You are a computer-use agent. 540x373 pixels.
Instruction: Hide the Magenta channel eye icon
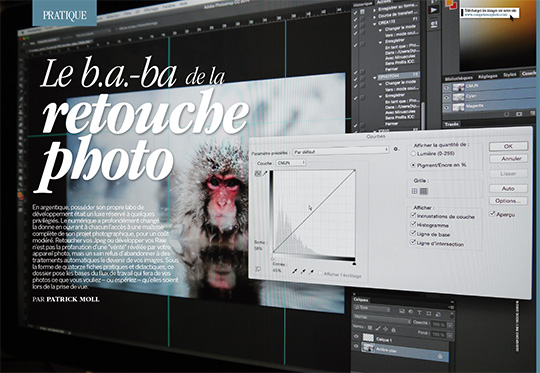pyautogui.click(x=447, y=107)
